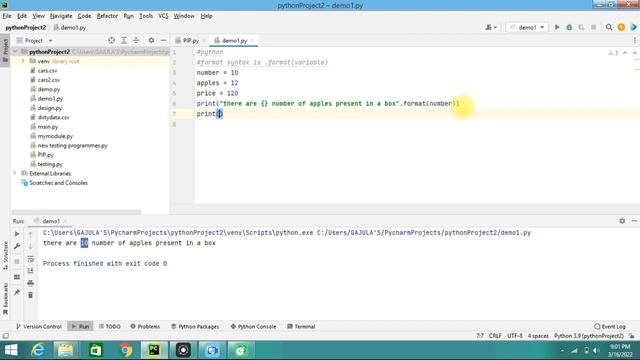Hide the Project tool window

pyautogui.click(x=164, y=40)
